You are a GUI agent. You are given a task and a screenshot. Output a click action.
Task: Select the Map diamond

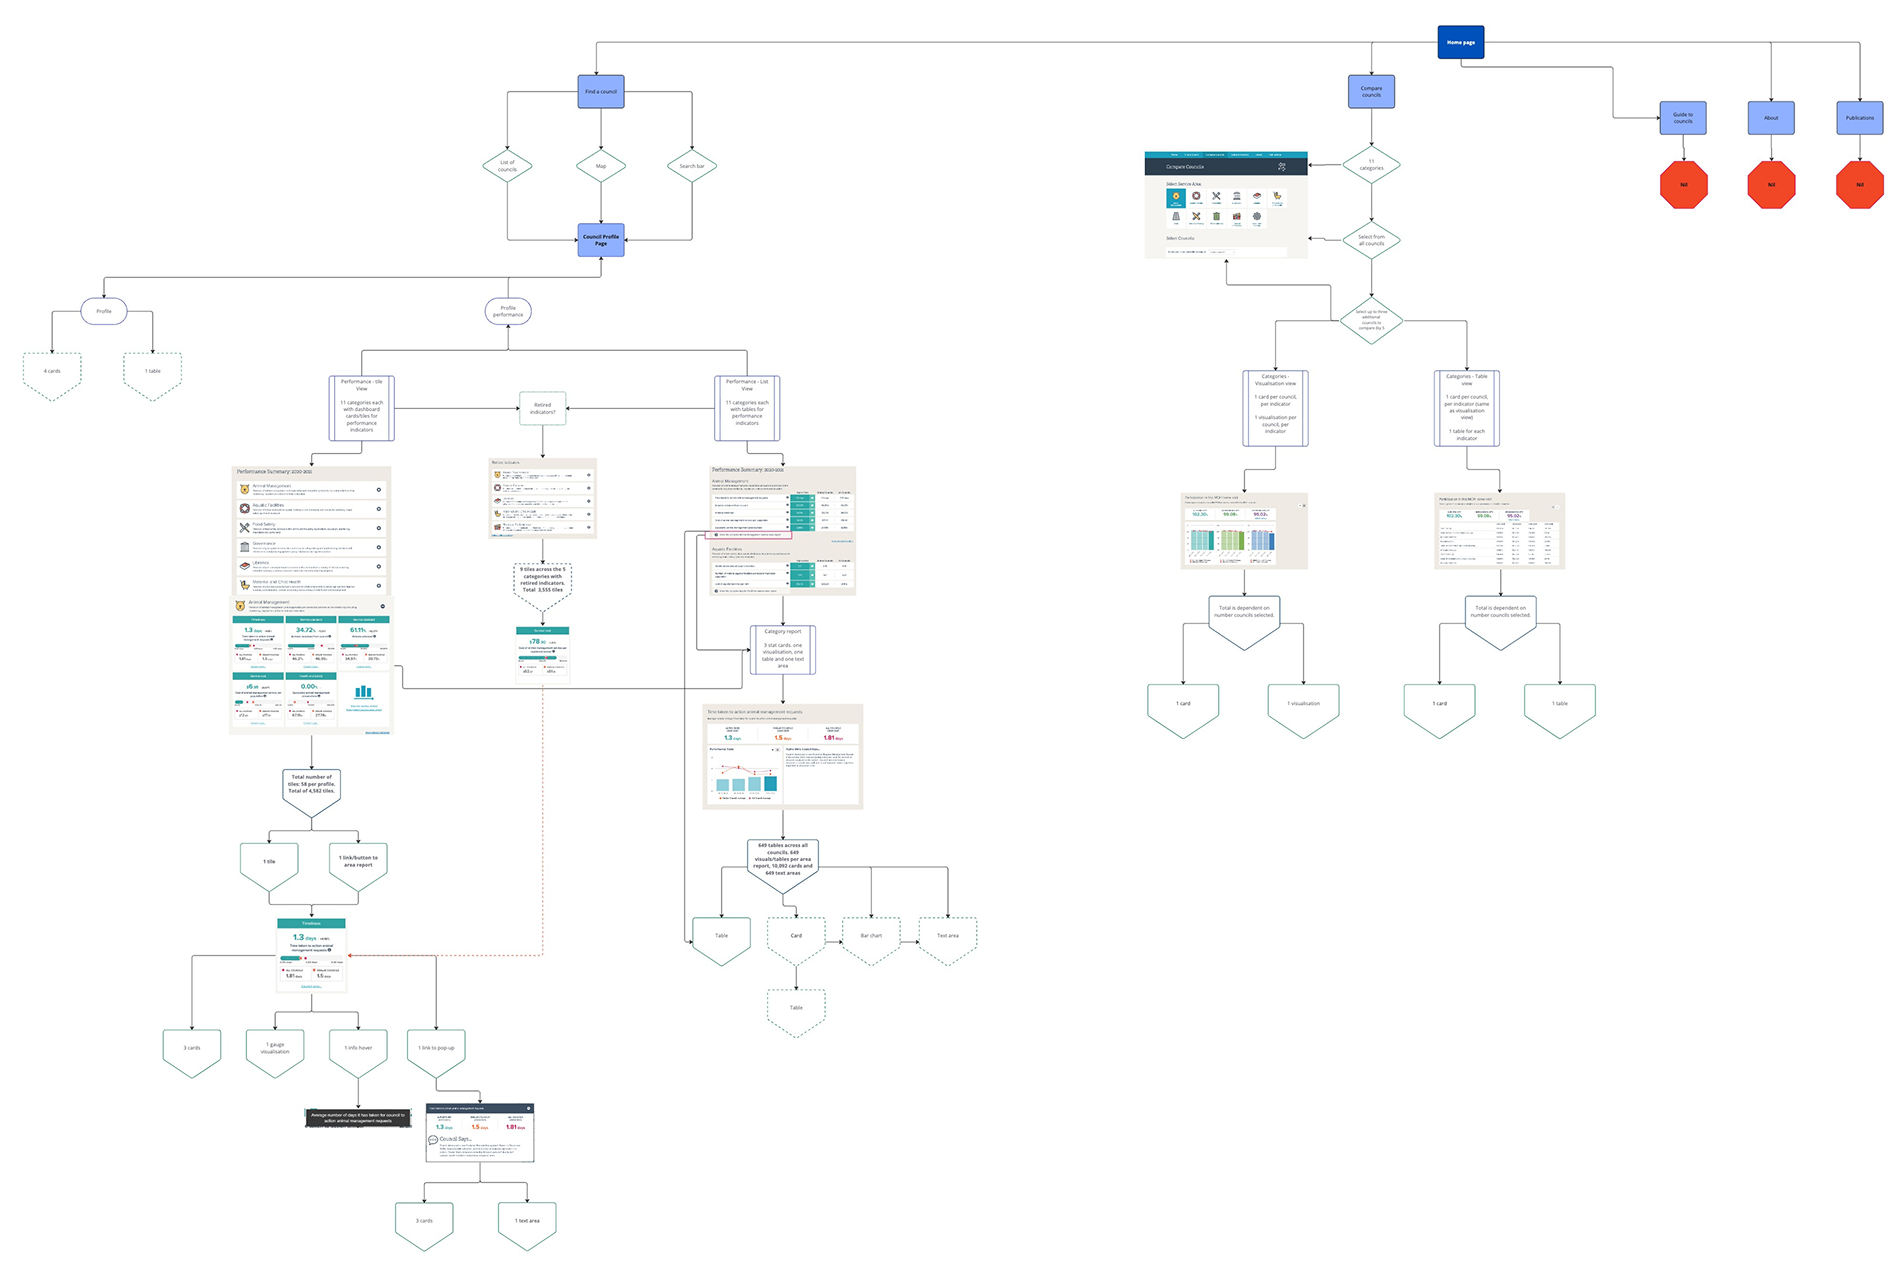[601, 166]
